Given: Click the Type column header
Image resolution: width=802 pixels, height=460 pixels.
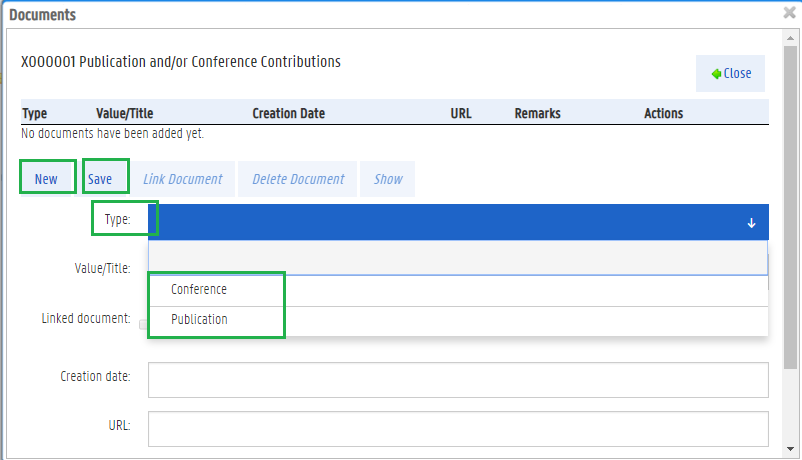Looking at the screenshot, I should tap(34, 114).
